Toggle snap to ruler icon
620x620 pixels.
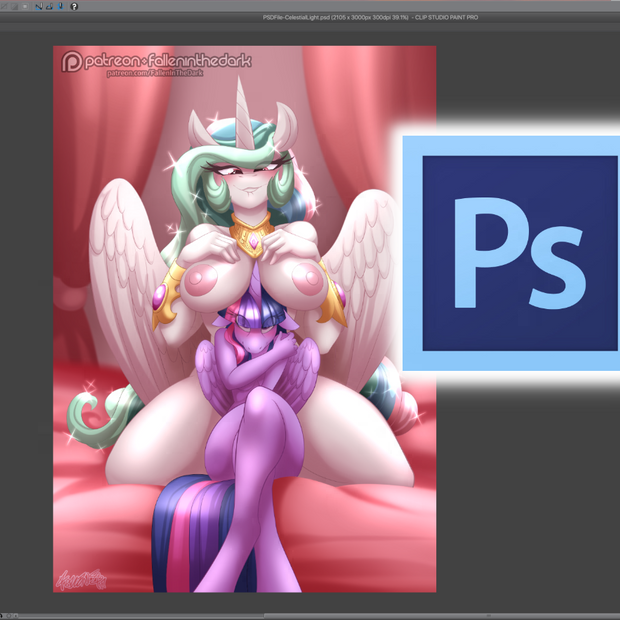pyautogui.click(x=39, y=6)
